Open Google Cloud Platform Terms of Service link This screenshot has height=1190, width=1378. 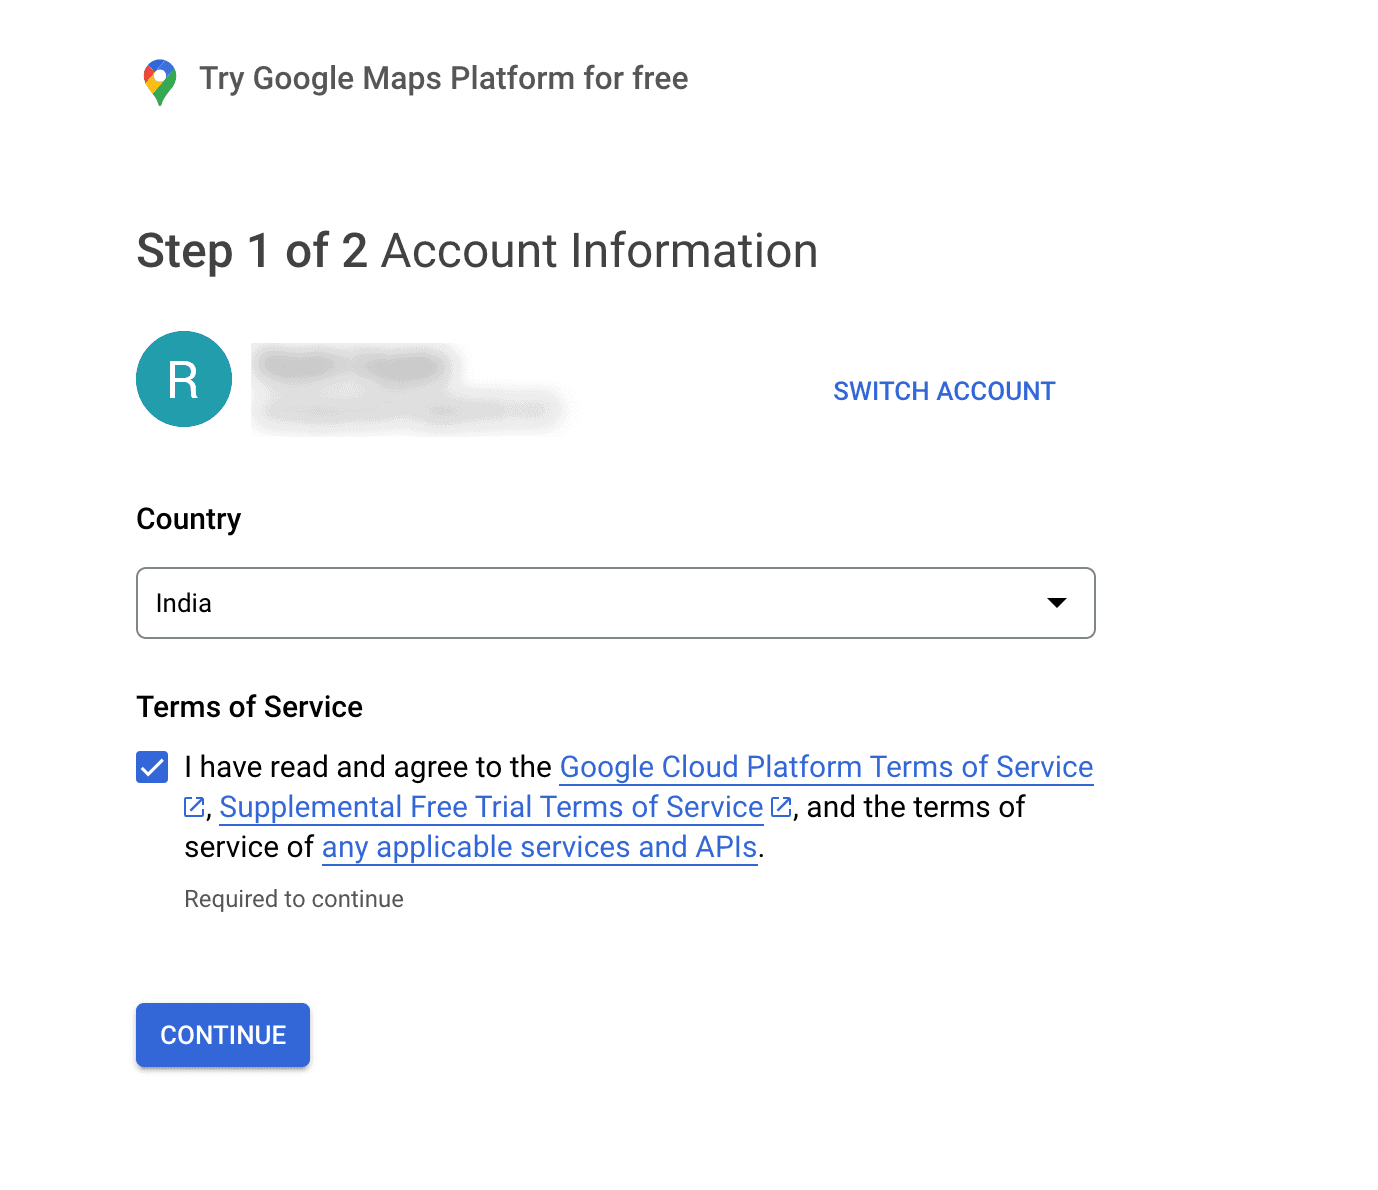click(826, 767)
